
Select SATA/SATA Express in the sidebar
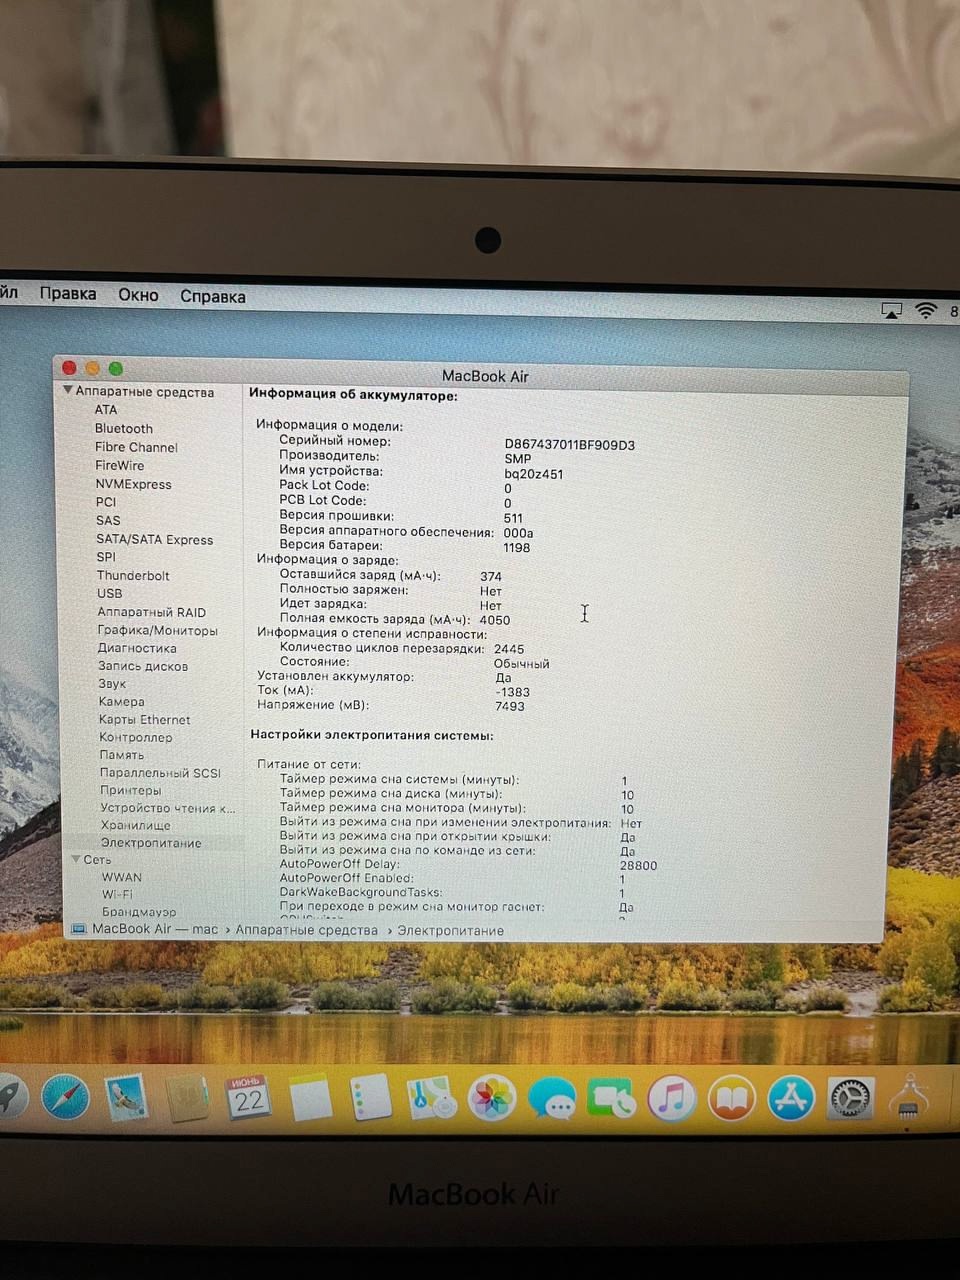pos(155,540)
